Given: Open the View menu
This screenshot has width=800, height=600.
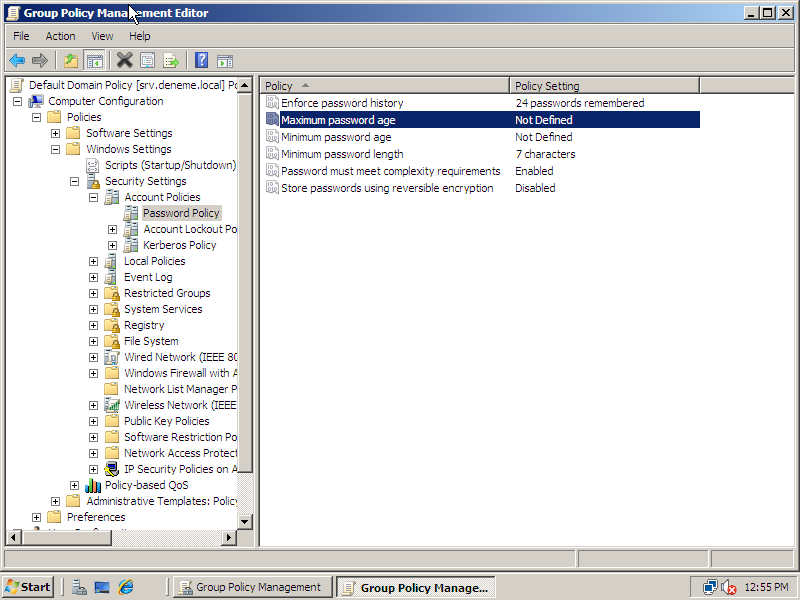Looking at the screenshot, I should (x=102, y=36).
